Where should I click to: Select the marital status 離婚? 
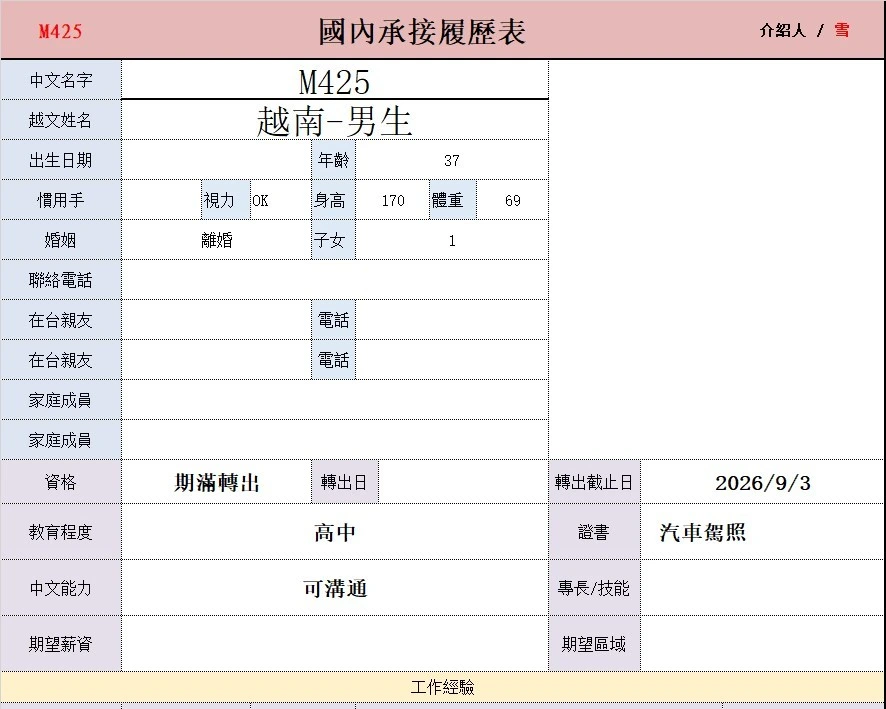click(216, 241)
